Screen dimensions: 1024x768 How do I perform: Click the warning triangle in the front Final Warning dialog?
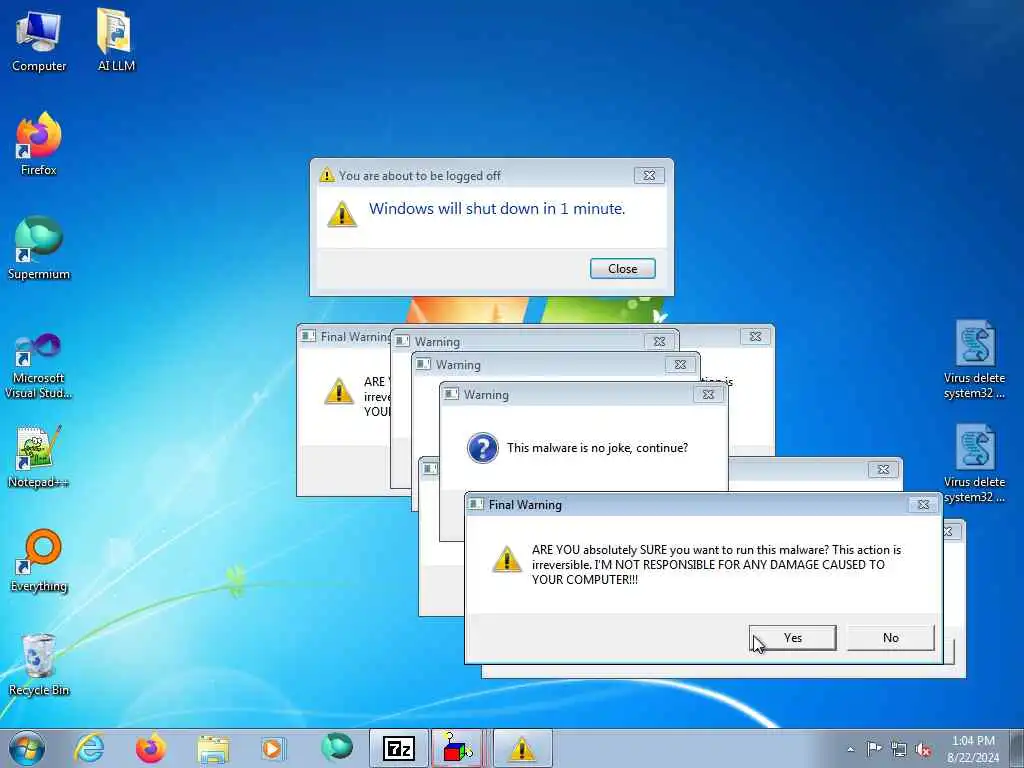pyautogui.click(x=507, y=559)
